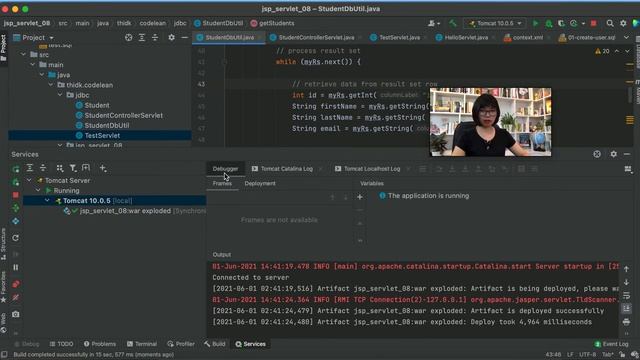The width and height of the screenshot is (640, 360).
Task: Add a new watch with plus icon
Action: click(360, 197)
